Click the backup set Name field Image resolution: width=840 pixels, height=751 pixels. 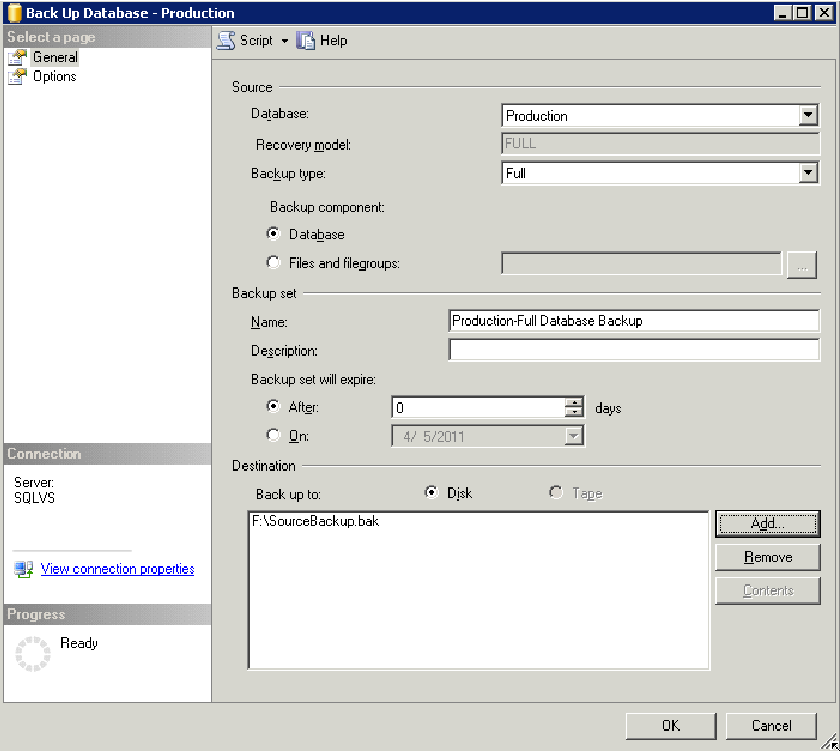point(634,321)
